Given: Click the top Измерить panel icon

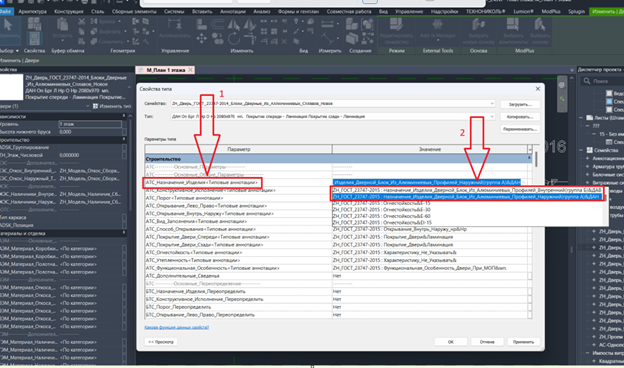Looking at the screenshot, I should (x=327, y=25).
